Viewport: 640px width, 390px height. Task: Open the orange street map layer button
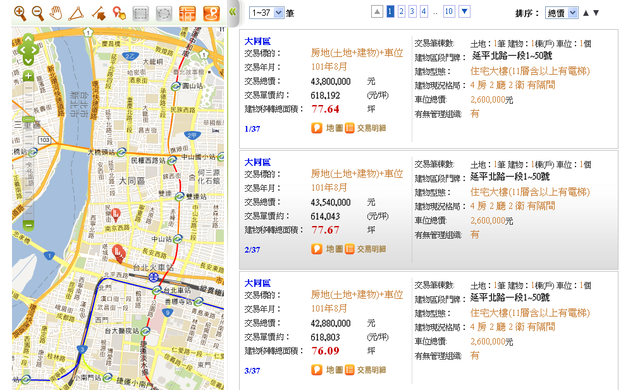(187, 13)
